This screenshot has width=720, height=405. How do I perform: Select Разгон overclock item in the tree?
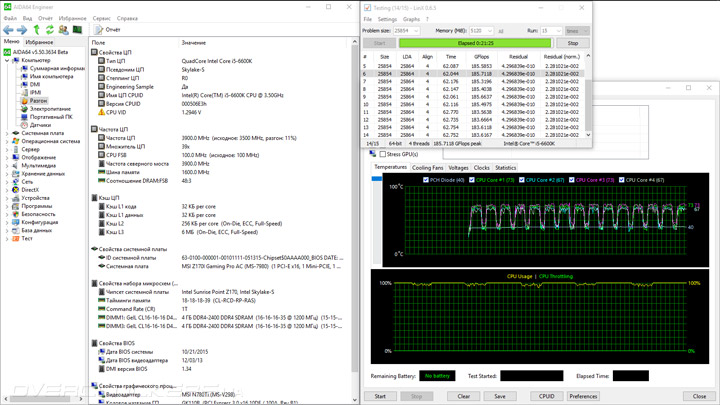(38, 101)
